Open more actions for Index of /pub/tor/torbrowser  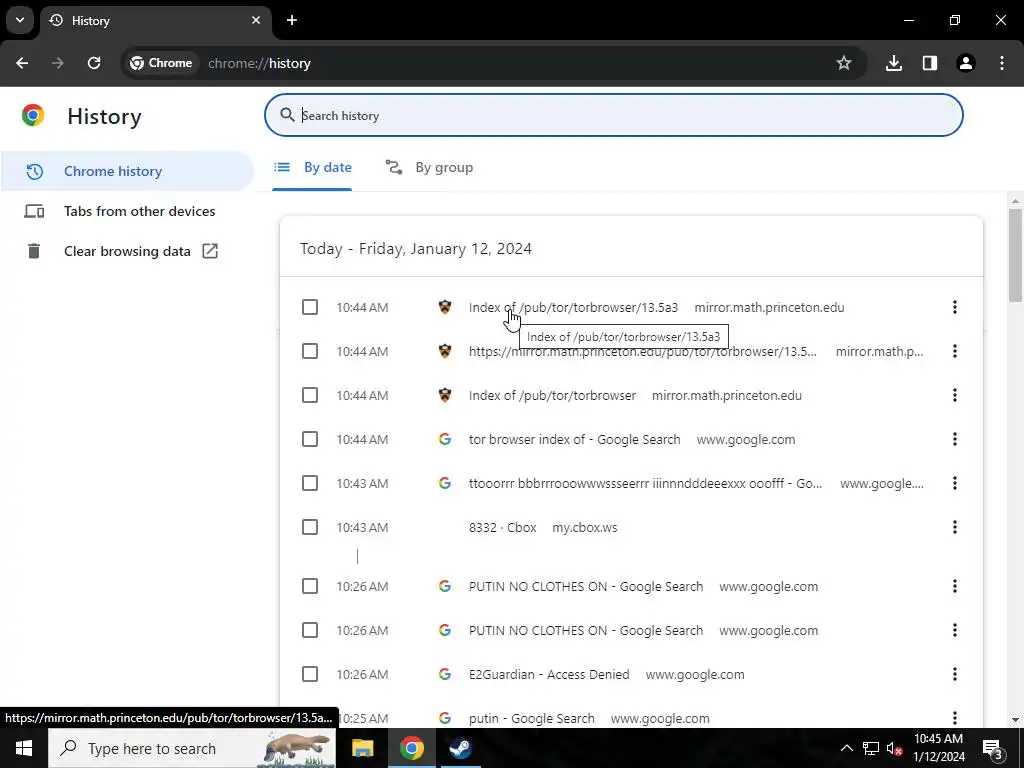point(955,395)
